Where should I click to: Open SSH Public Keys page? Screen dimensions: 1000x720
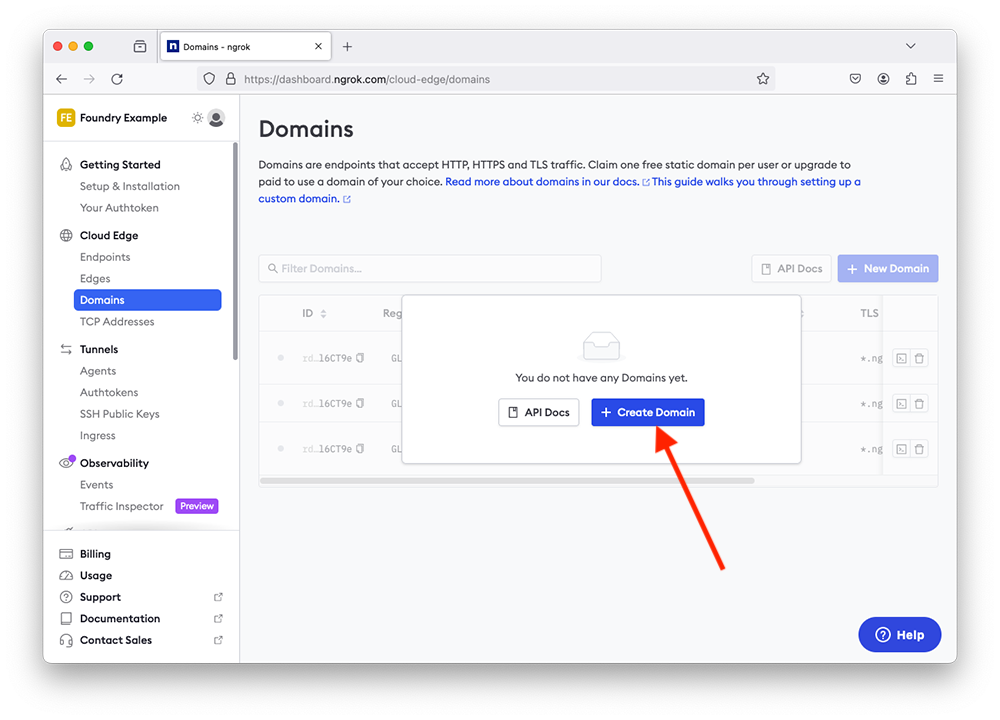[119, 414]
